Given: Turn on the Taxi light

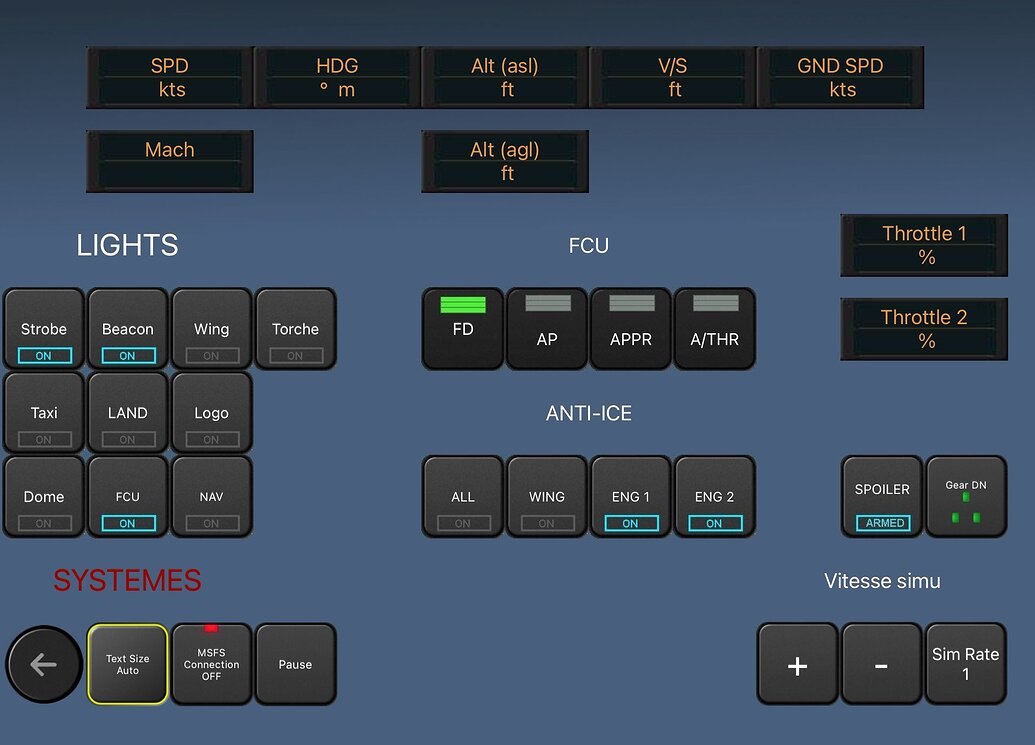Looking at the screenshot, I should (43, 413).
